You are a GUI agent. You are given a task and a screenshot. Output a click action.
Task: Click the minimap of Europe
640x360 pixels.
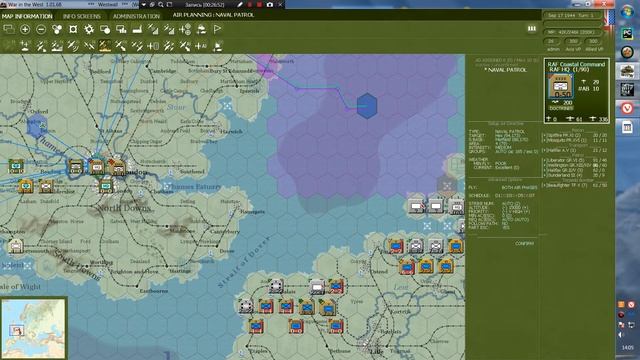33,328
